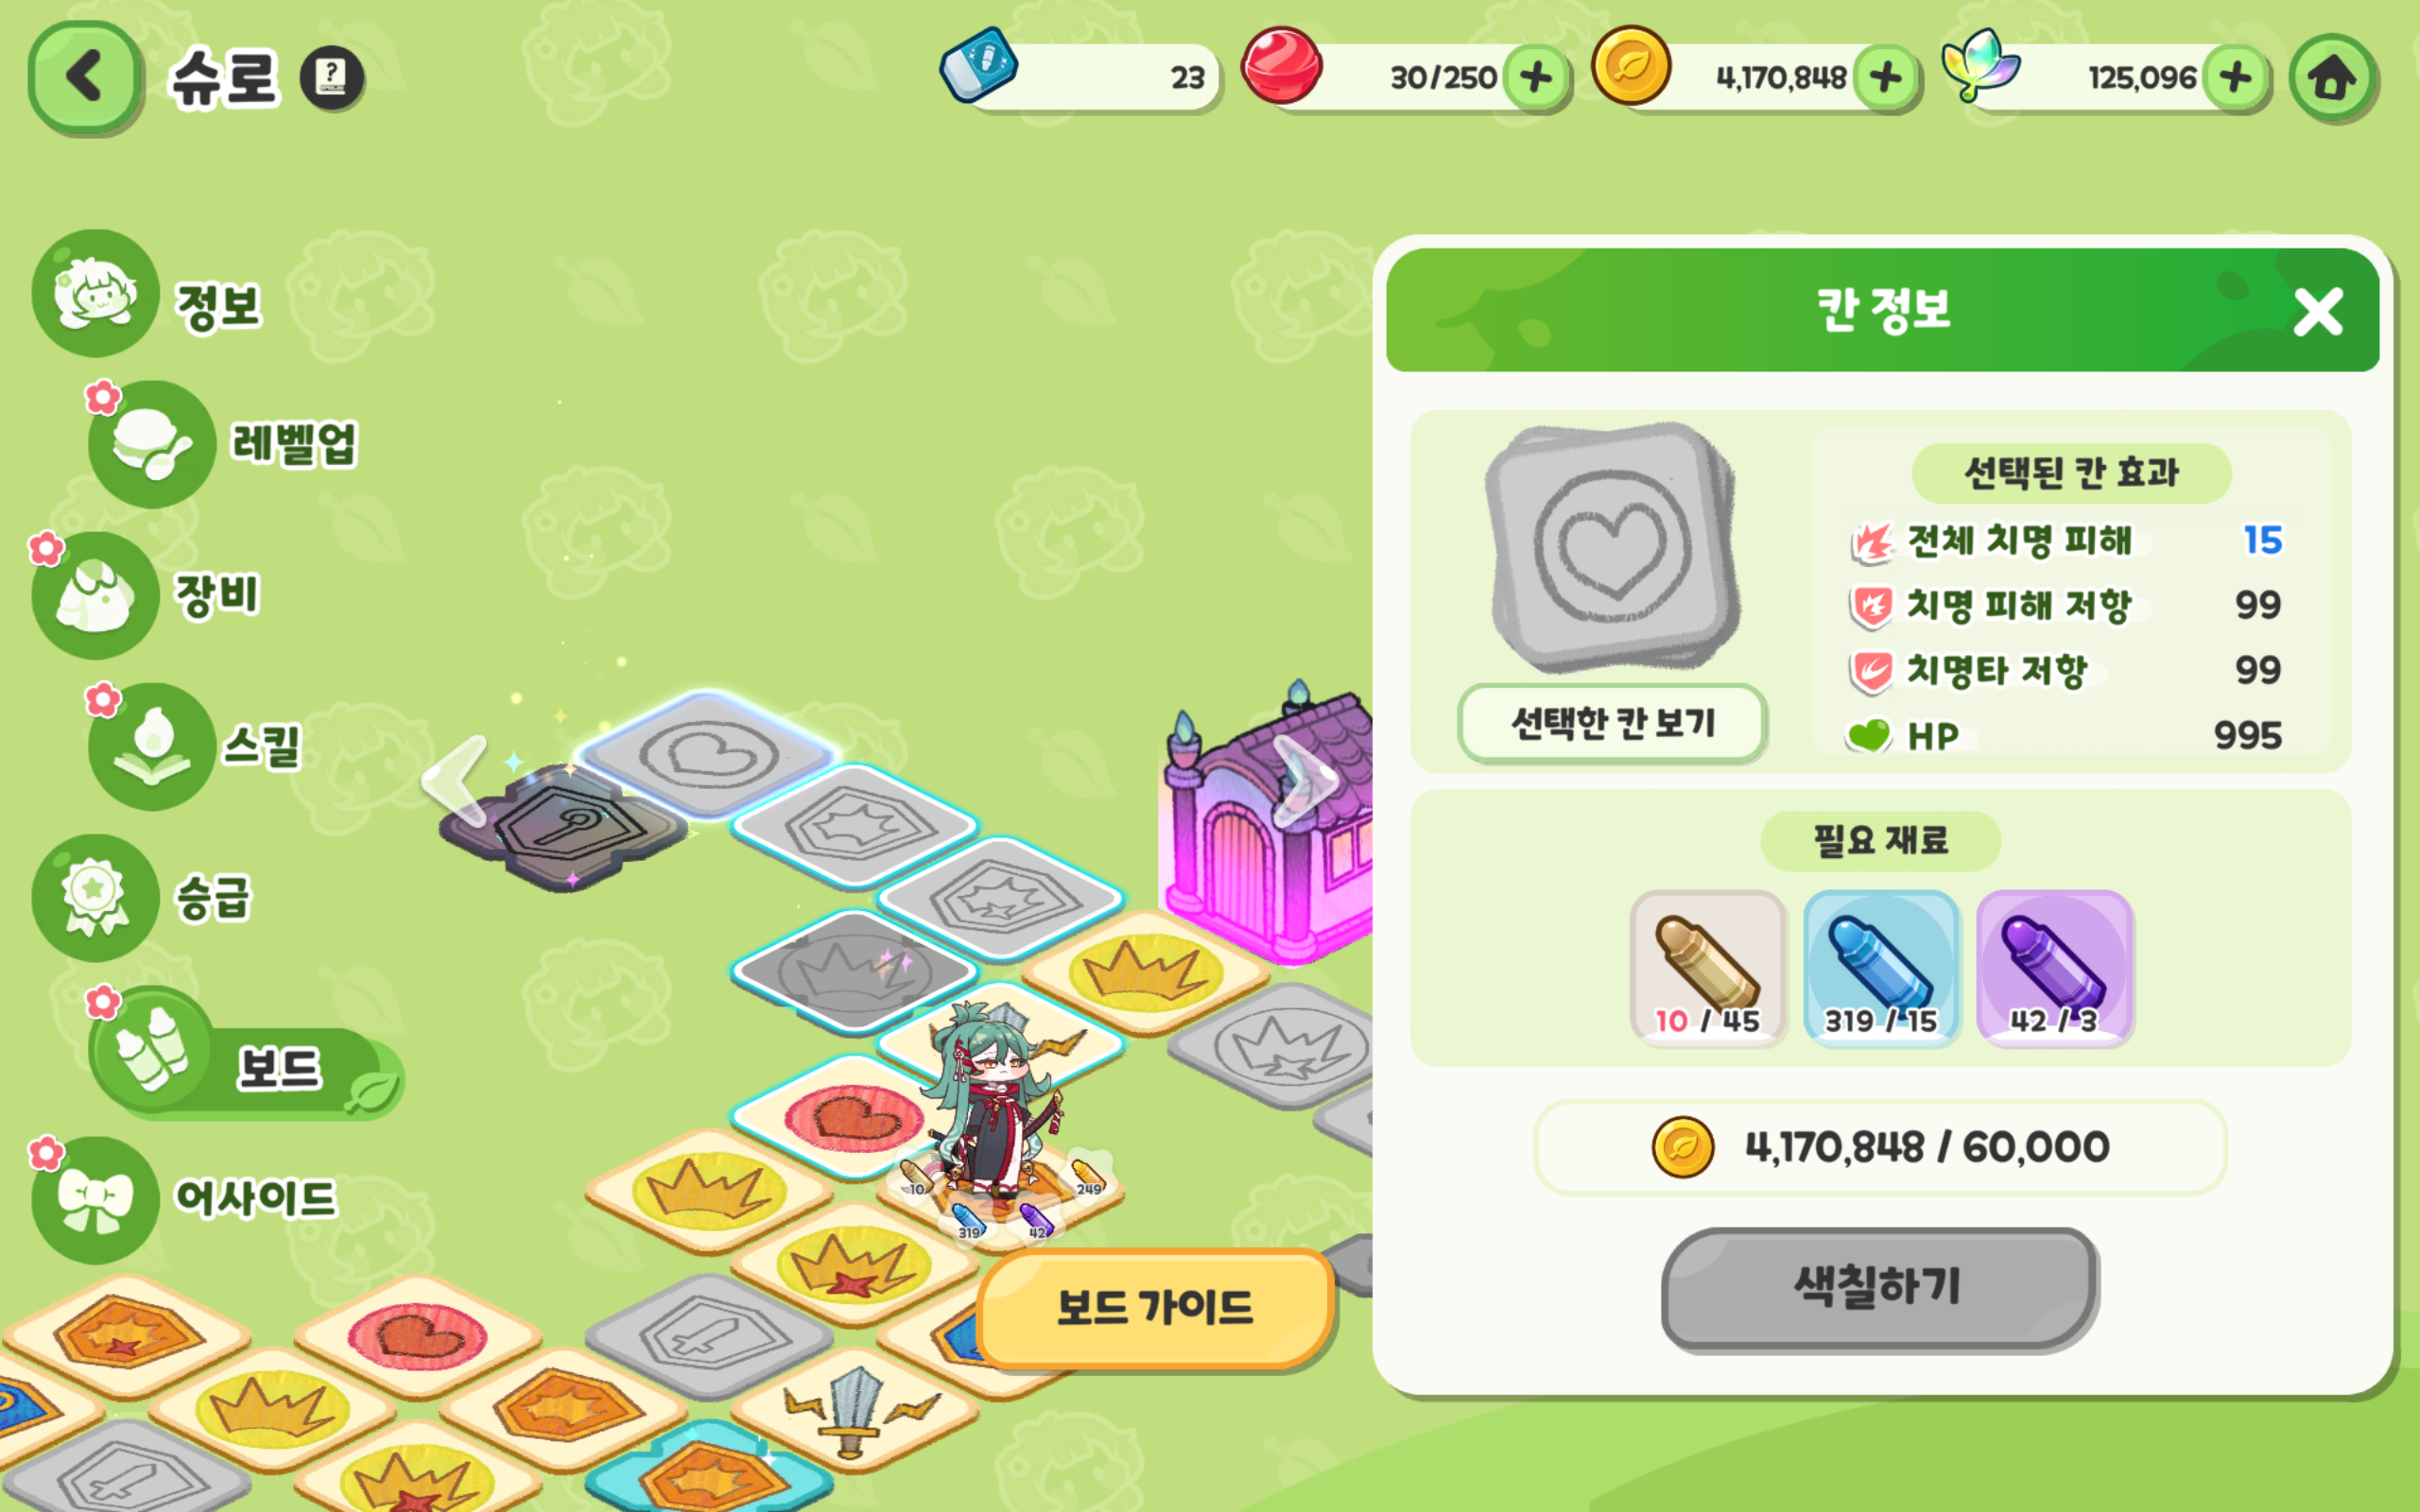Click the 색칠하기 button

[1880, 1289]
